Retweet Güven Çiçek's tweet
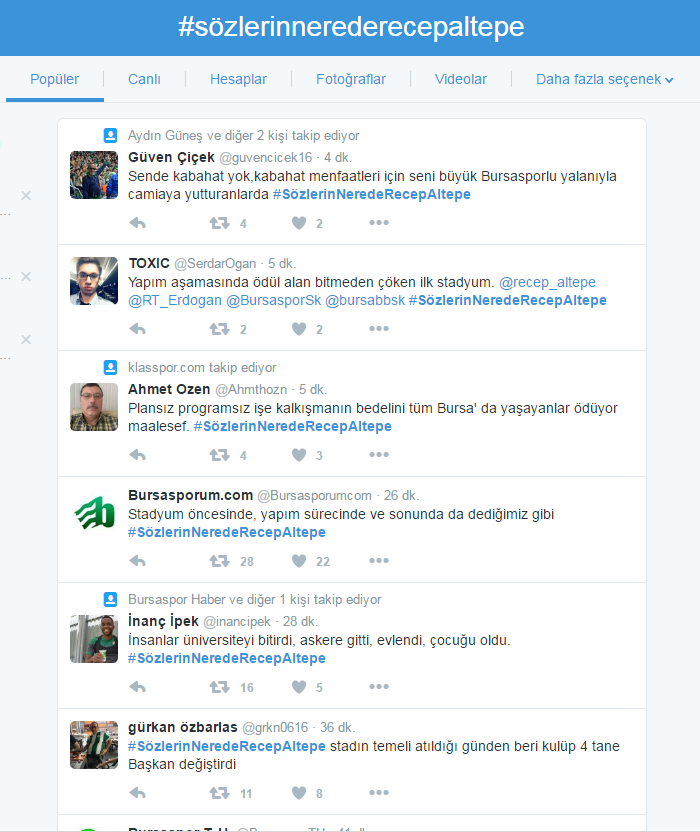Viewport: 700px width, 832px height. 219,223
